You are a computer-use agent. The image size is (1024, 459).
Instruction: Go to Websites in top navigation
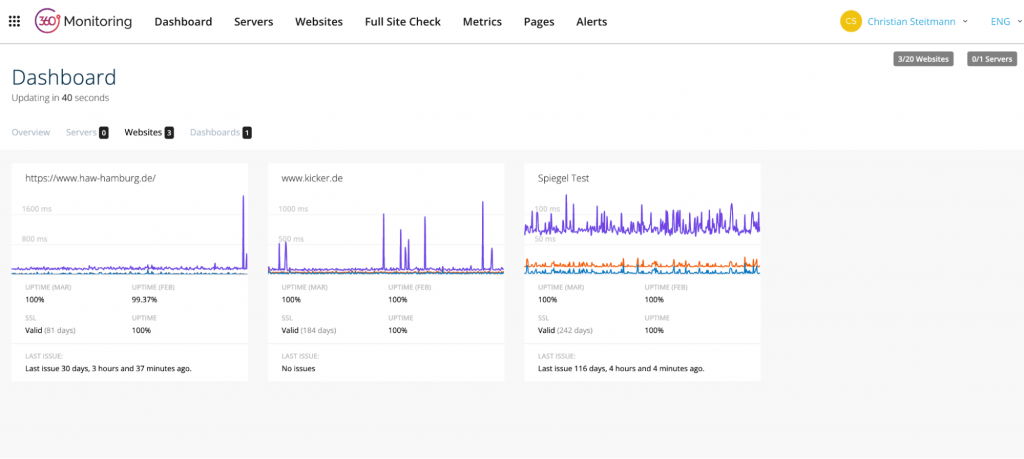(x=319, y=22)
